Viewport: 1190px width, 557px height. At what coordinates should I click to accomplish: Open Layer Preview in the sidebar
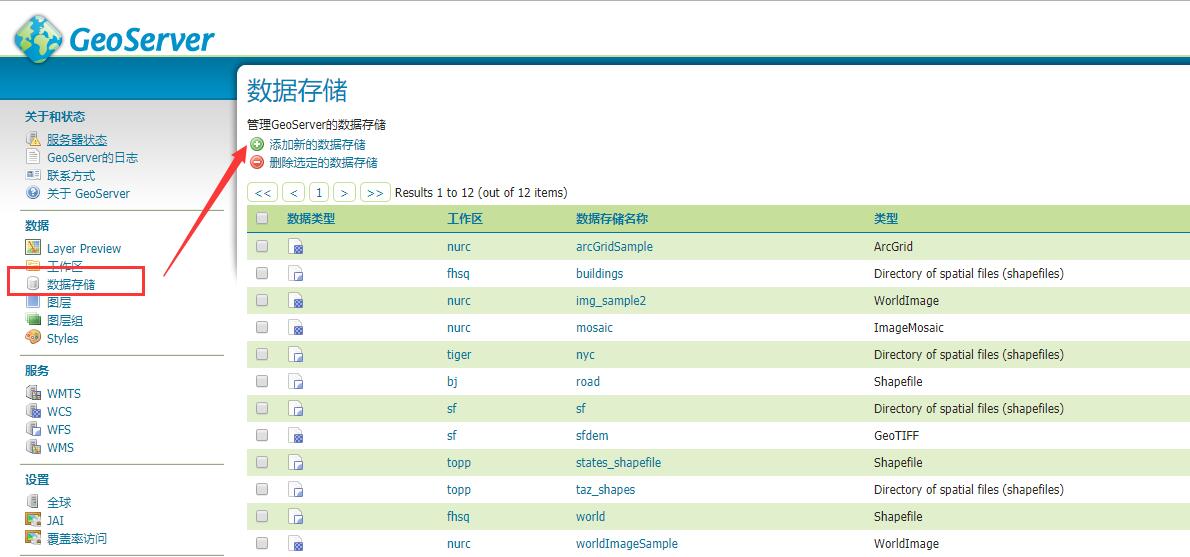coord(83,248)
